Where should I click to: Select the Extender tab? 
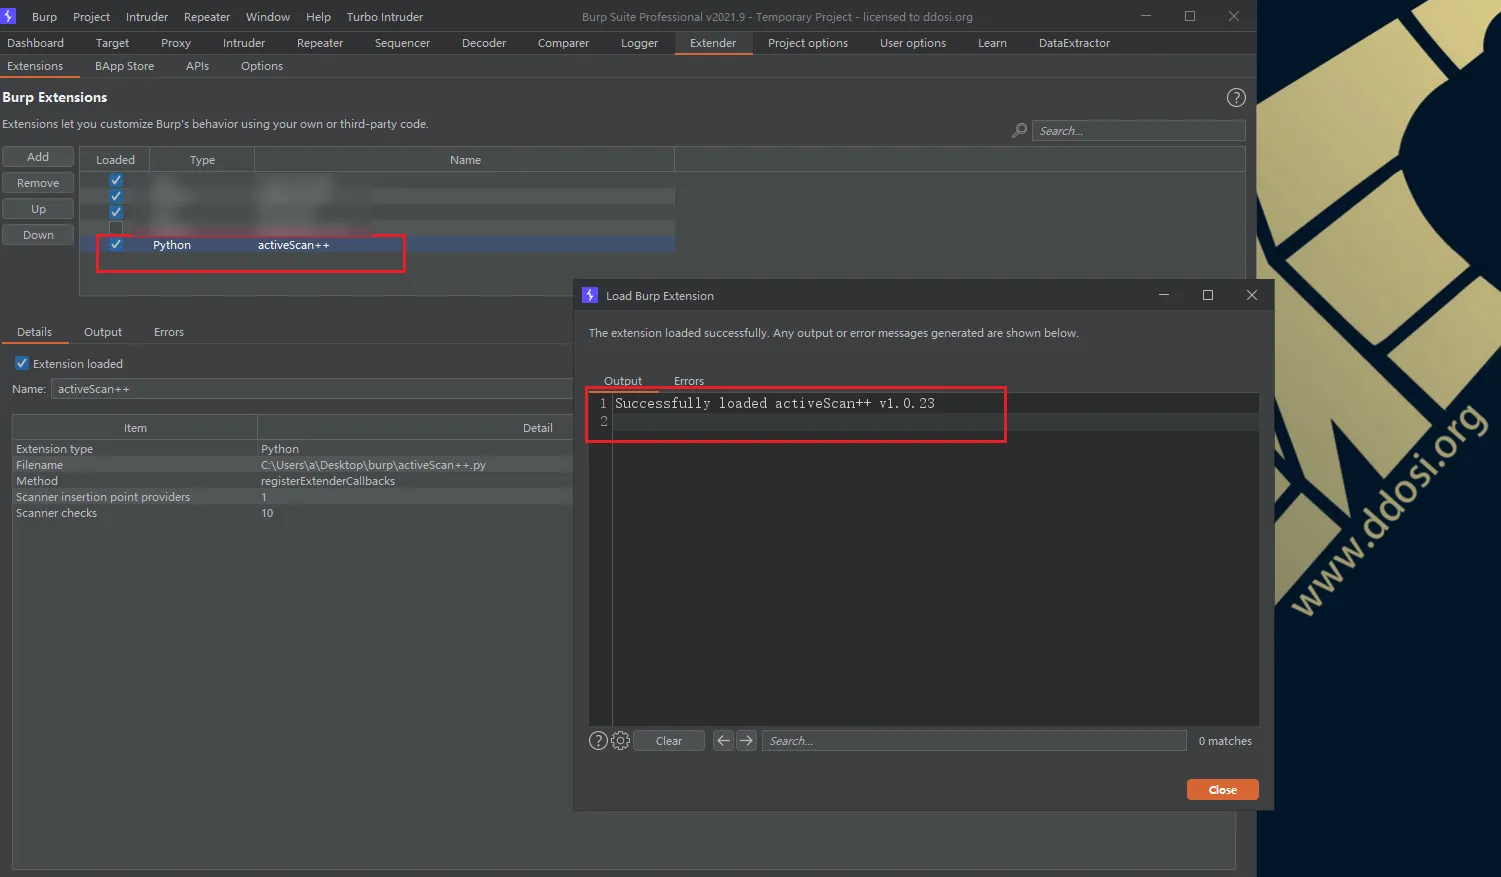point(713,43)
